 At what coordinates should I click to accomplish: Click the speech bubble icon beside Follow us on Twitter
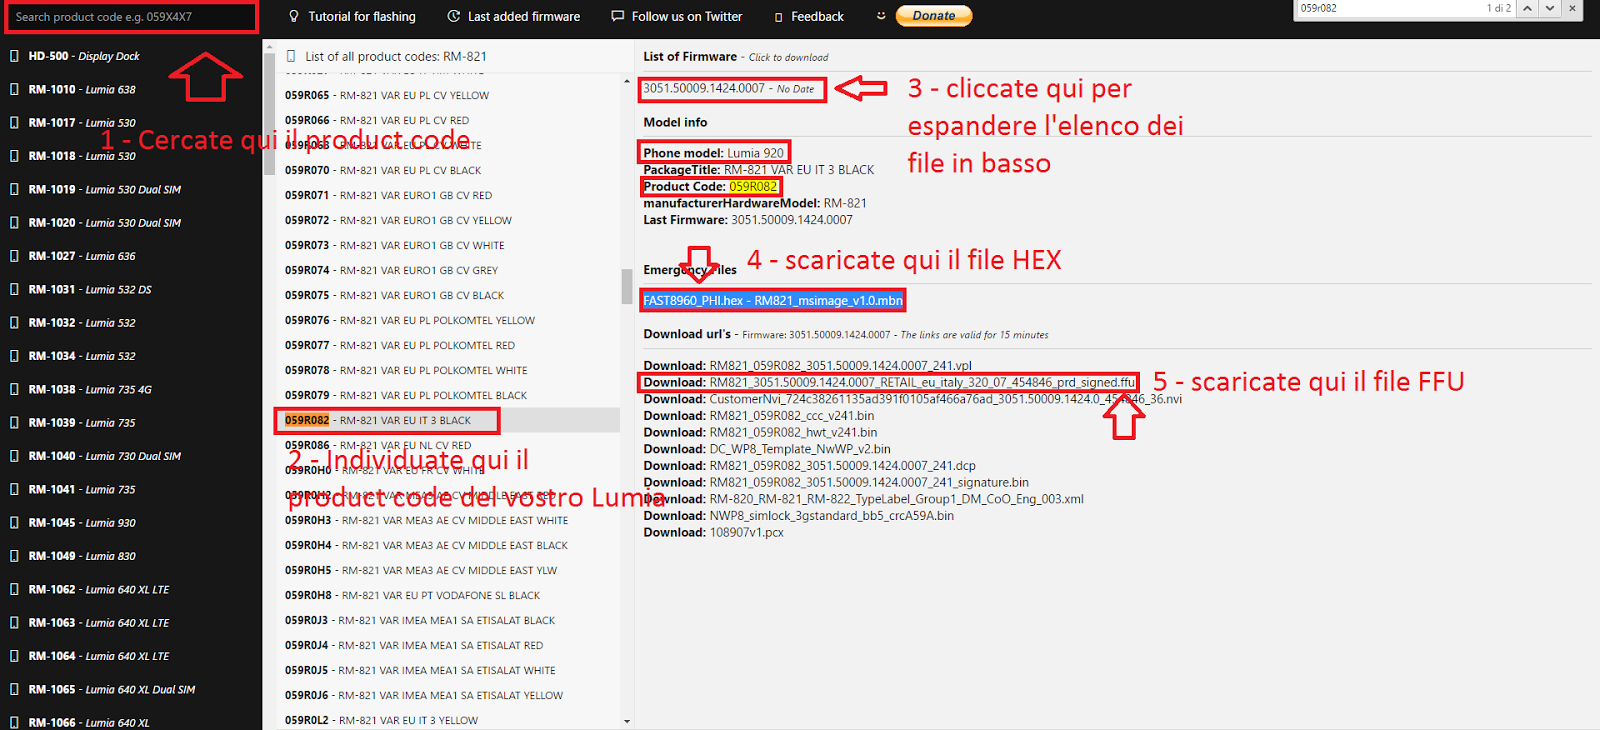pos(618,16)
